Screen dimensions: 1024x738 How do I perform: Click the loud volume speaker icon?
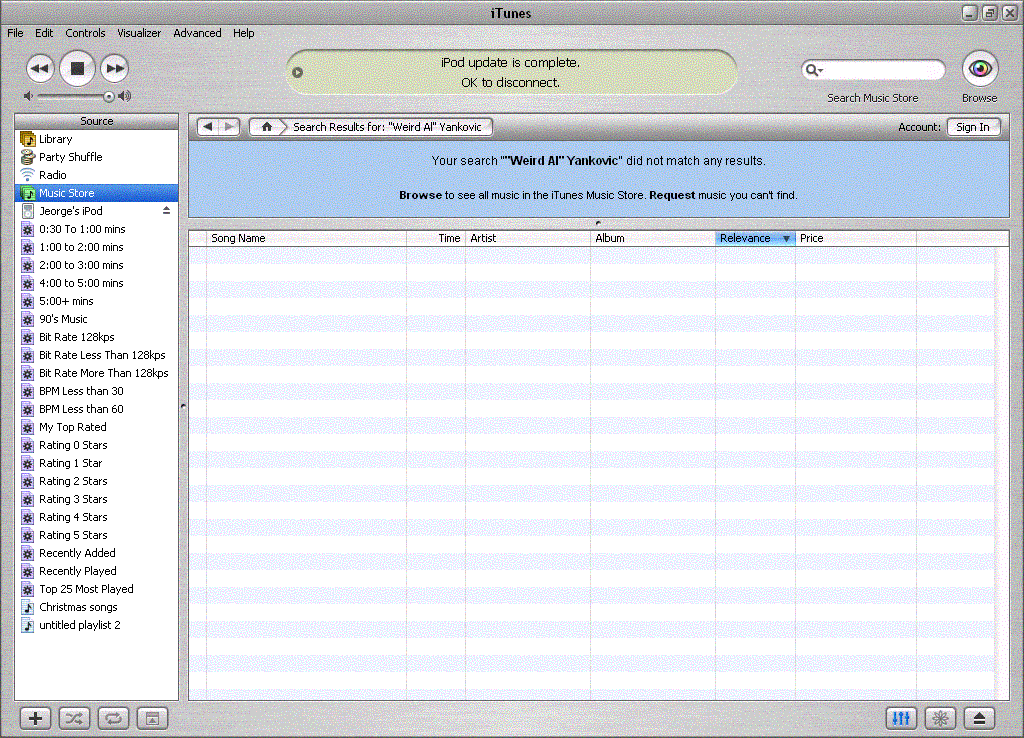[x=125, y=96]
